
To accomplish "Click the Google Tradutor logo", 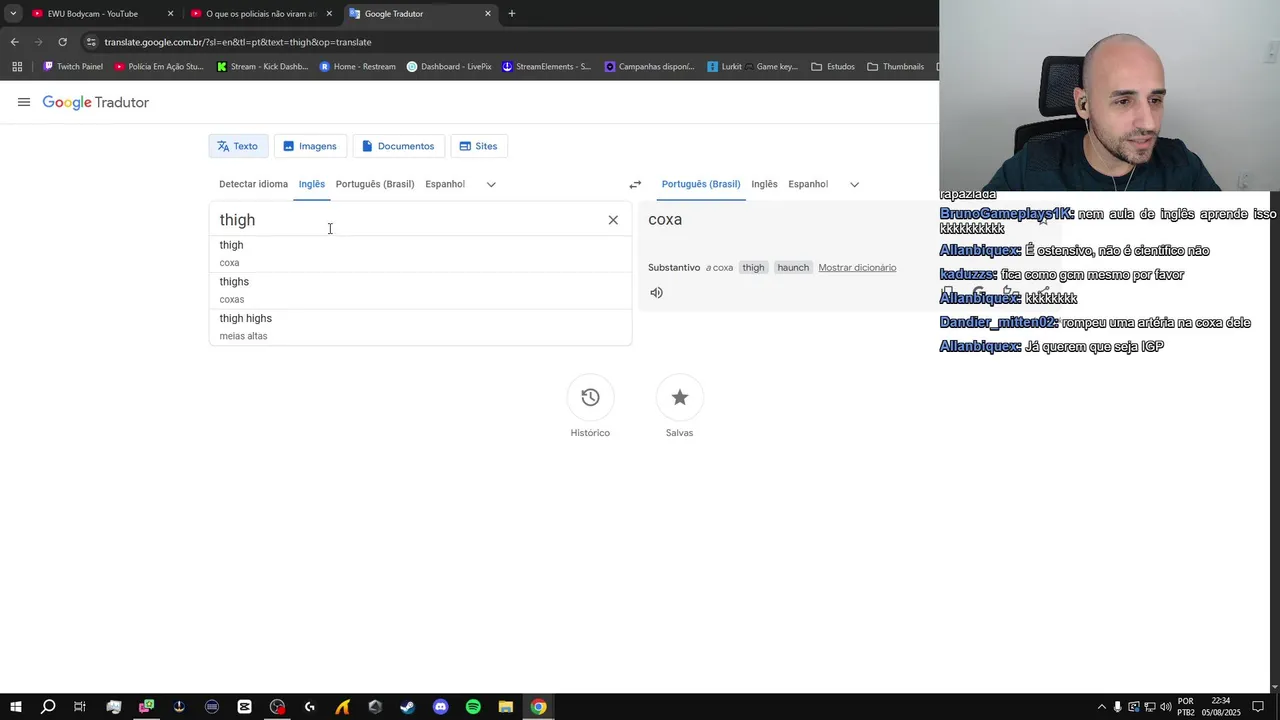I will click(95, 102).
